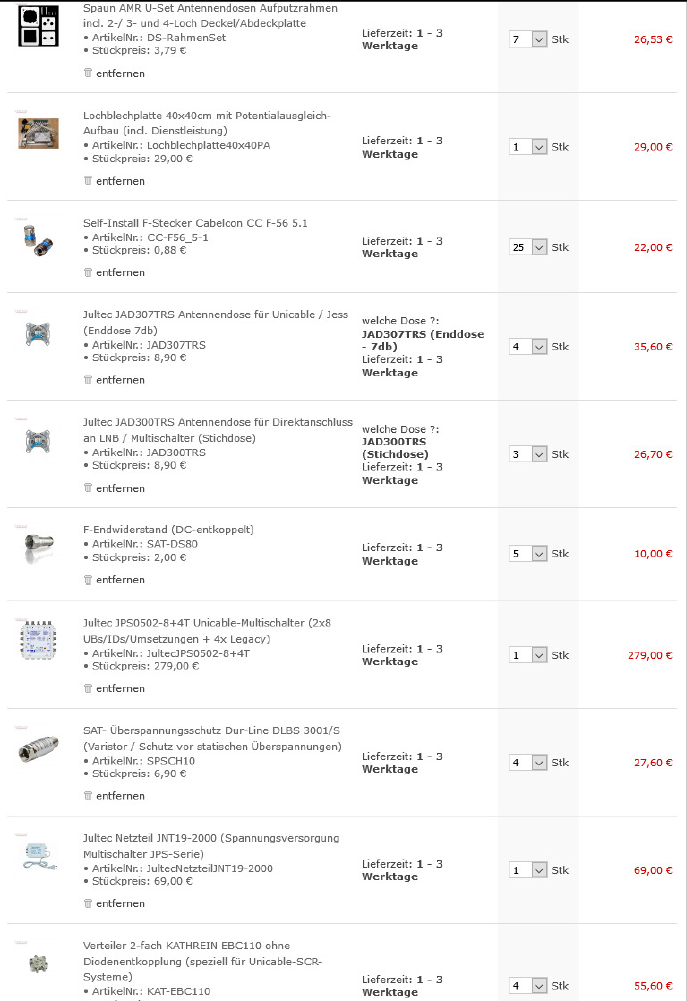This screenshot has height=1001, width=687.
Task: Click 'entfernen' link for Spaun AMR U-Set
Action: [x=120, y=73]
